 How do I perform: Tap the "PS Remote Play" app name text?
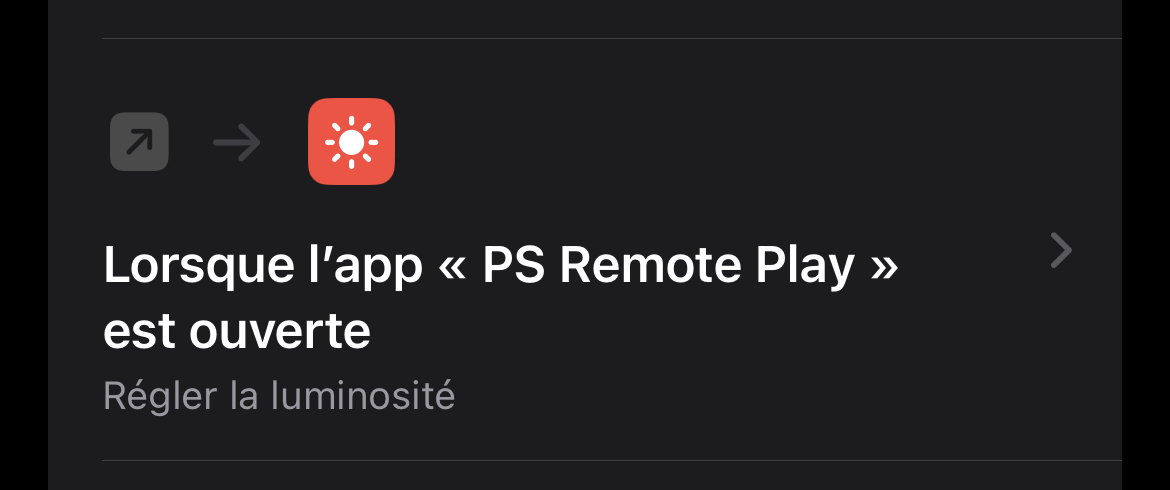(669, 266)
